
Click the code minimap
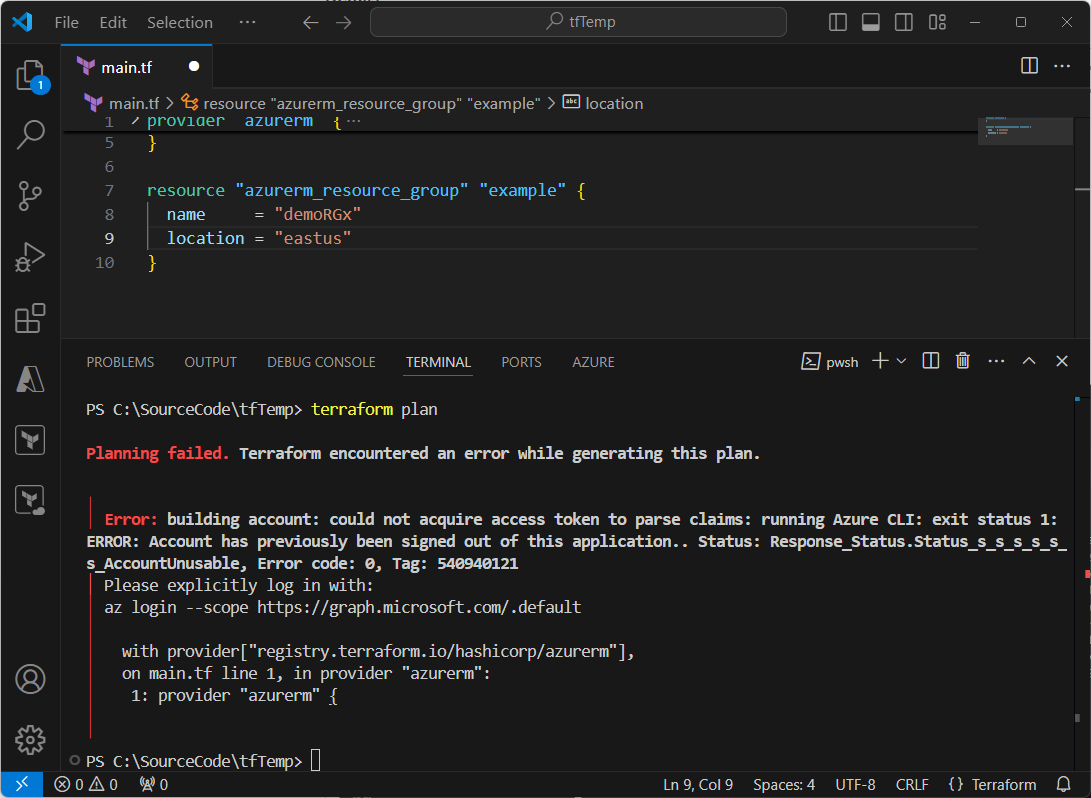pos(1025,131)
